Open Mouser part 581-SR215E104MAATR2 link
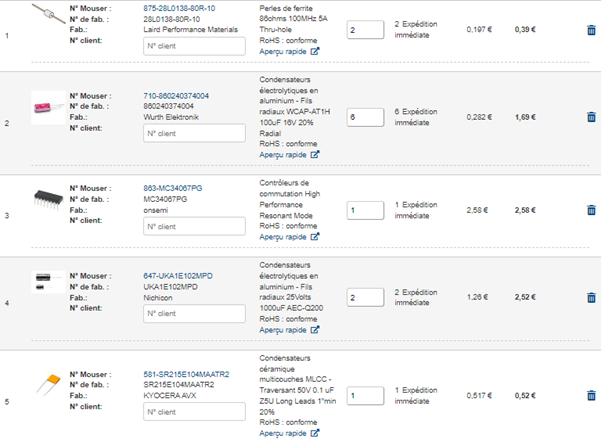 tap(186, 374)
